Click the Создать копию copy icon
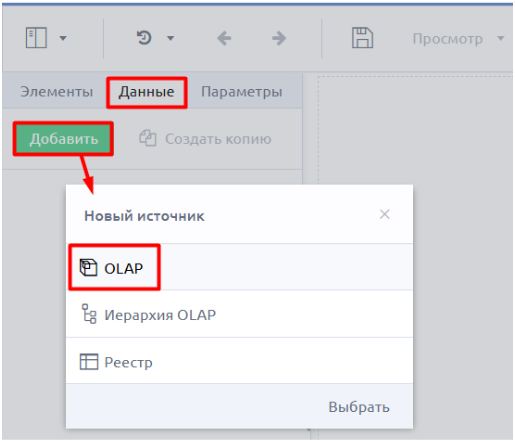Screen dimensions: 515x441 click(148, 138)
